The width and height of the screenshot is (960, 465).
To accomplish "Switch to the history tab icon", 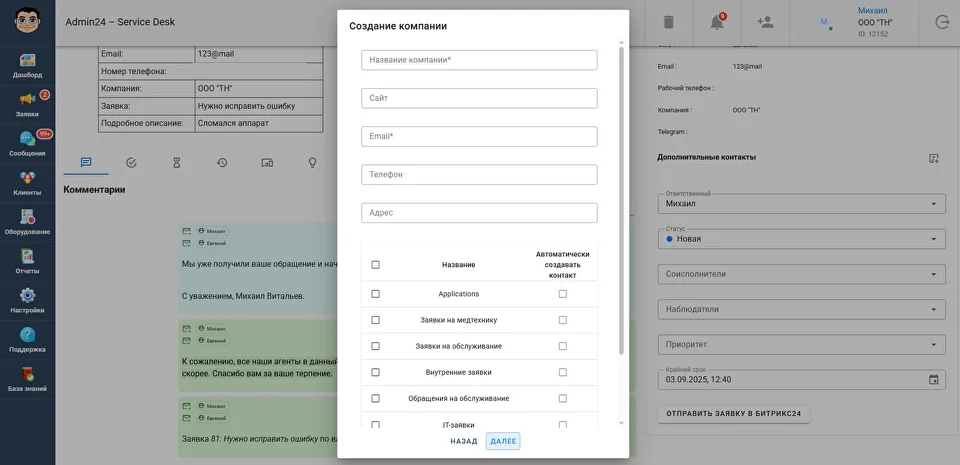I will [x=221, y=162].
